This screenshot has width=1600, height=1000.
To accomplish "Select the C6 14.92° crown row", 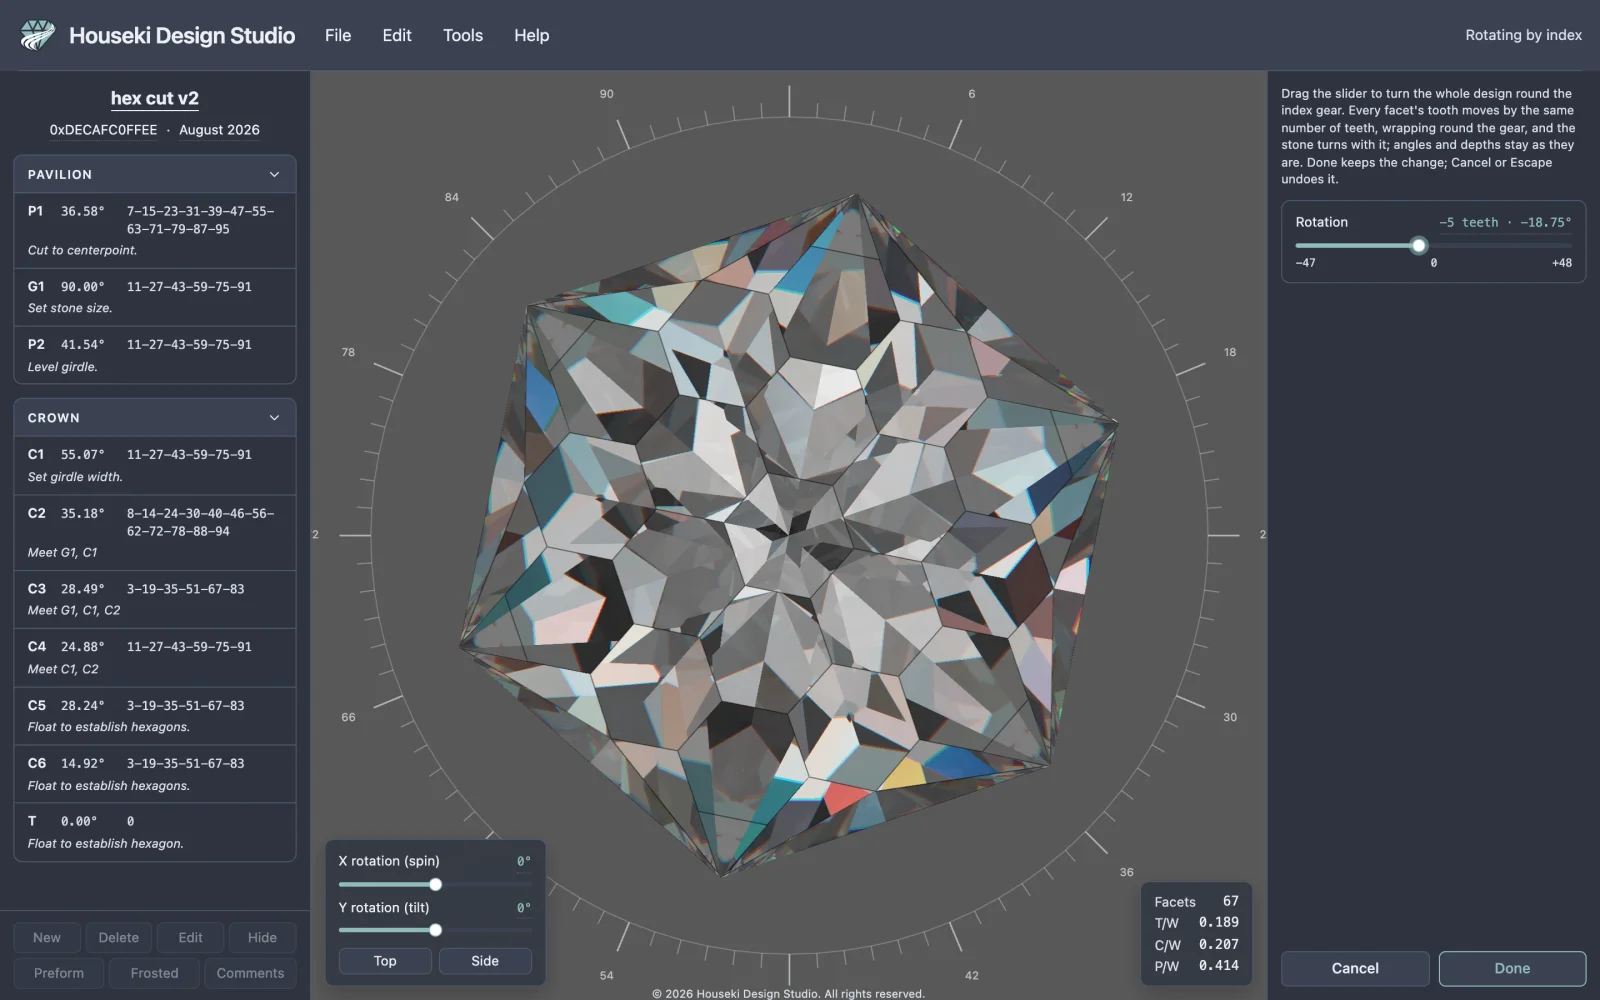I will 155,773.
